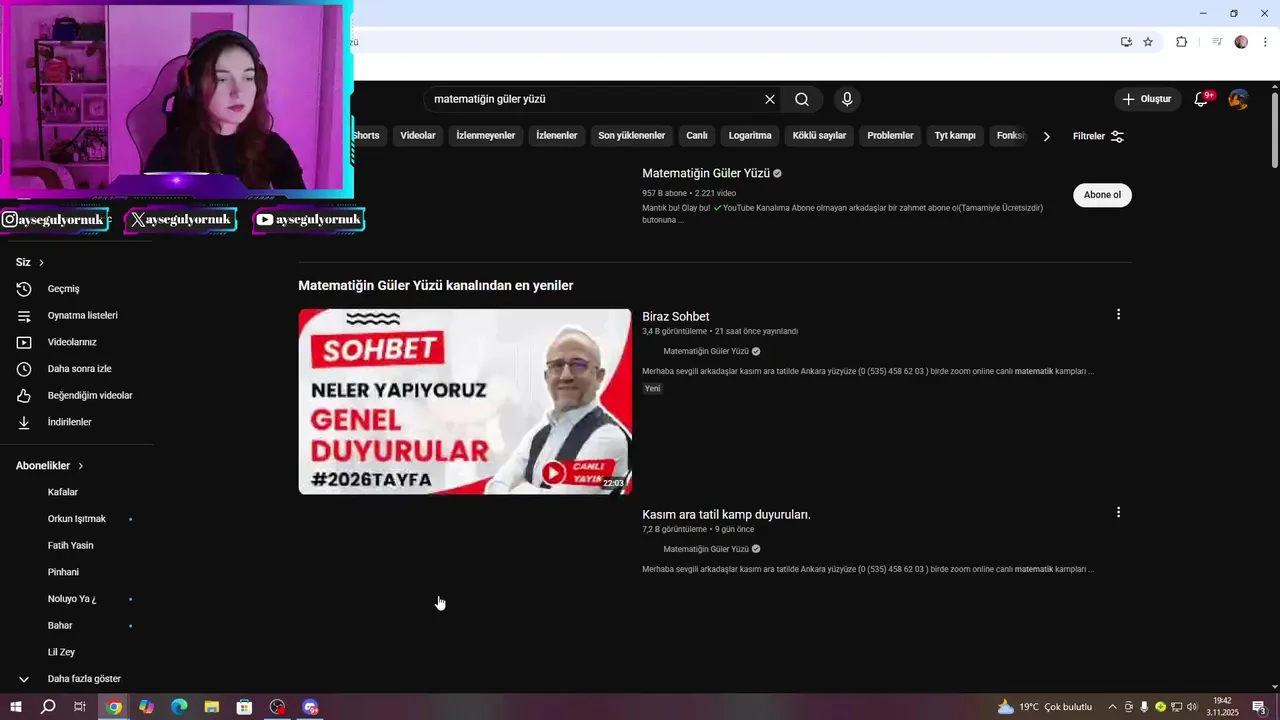Open Windows Start menu
1280x720 pixels.
coord(15,707)
